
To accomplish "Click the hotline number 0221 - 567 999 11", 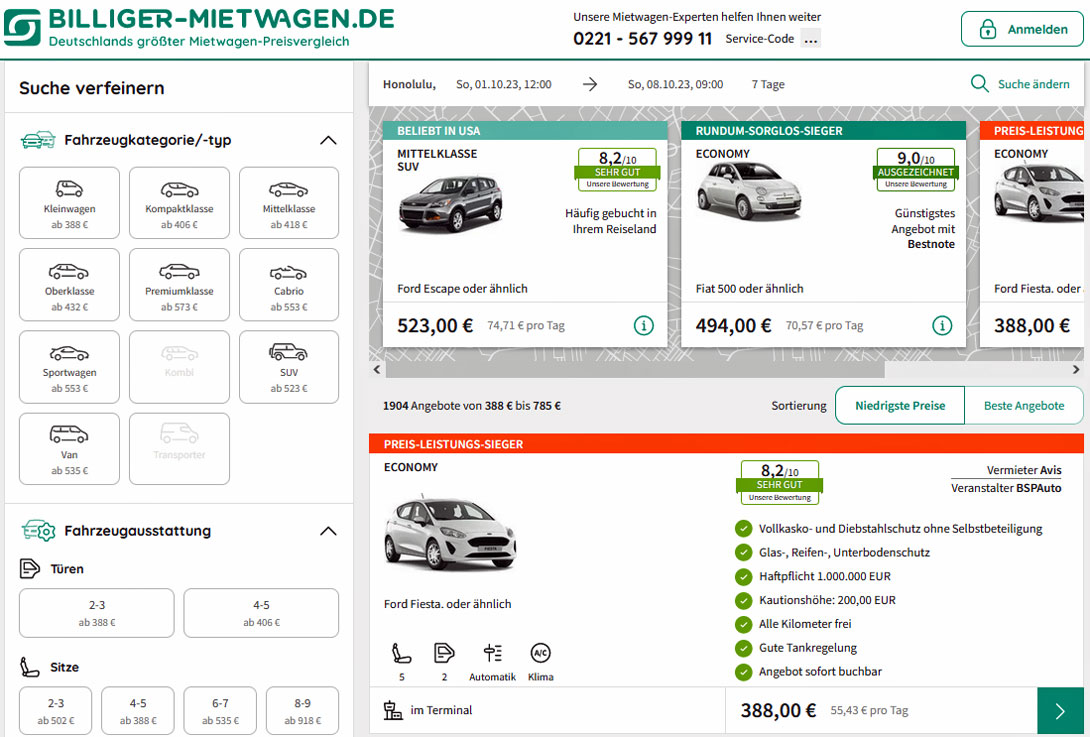I will tap(642, 38).
